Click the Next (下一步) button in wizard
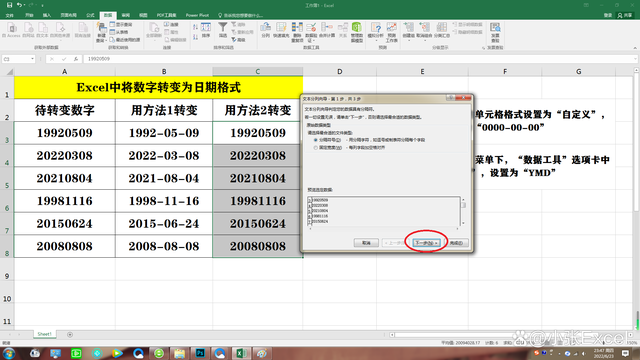This screenshot has width=640, height=360. [x=426, y=243]
